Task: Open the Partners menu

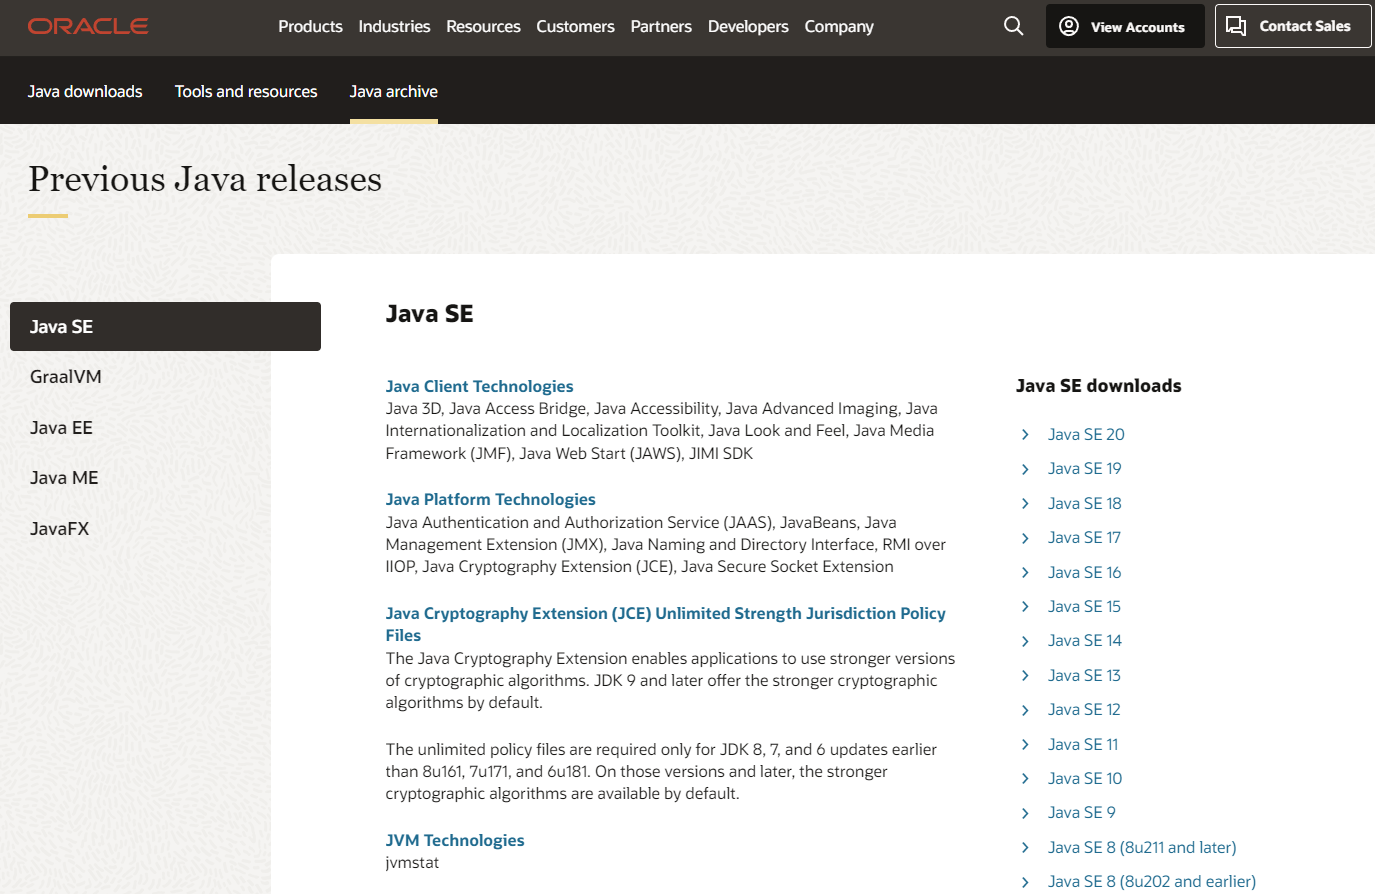Action: coord(661,26)
